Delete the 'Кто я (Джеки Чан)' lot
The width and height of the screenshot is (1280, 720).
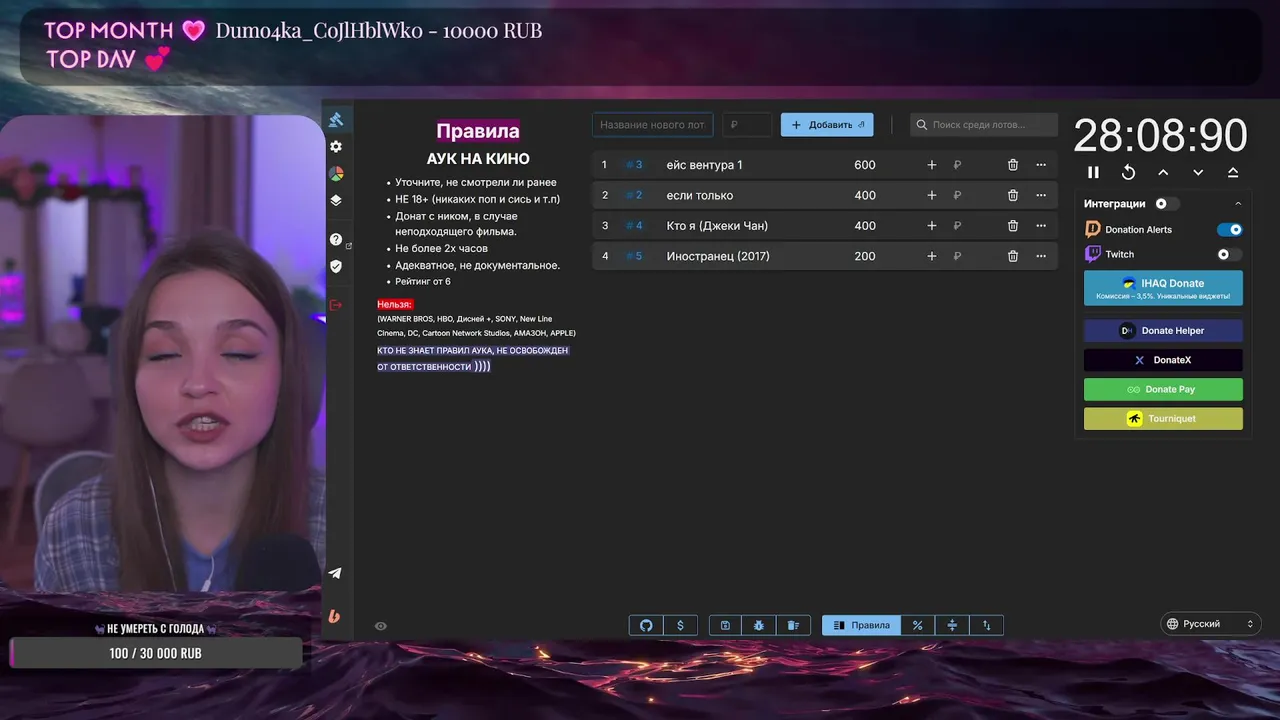pos(1013,226)
